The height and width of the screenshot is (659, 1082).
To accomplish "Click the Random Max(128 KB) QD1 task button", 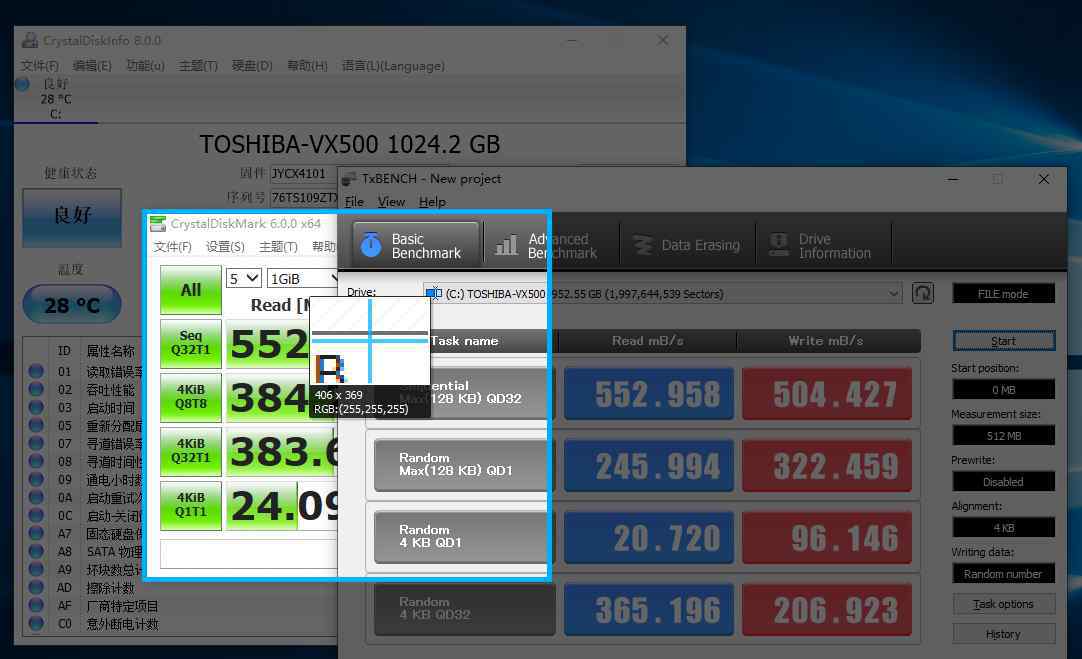I will pos(464,464).
